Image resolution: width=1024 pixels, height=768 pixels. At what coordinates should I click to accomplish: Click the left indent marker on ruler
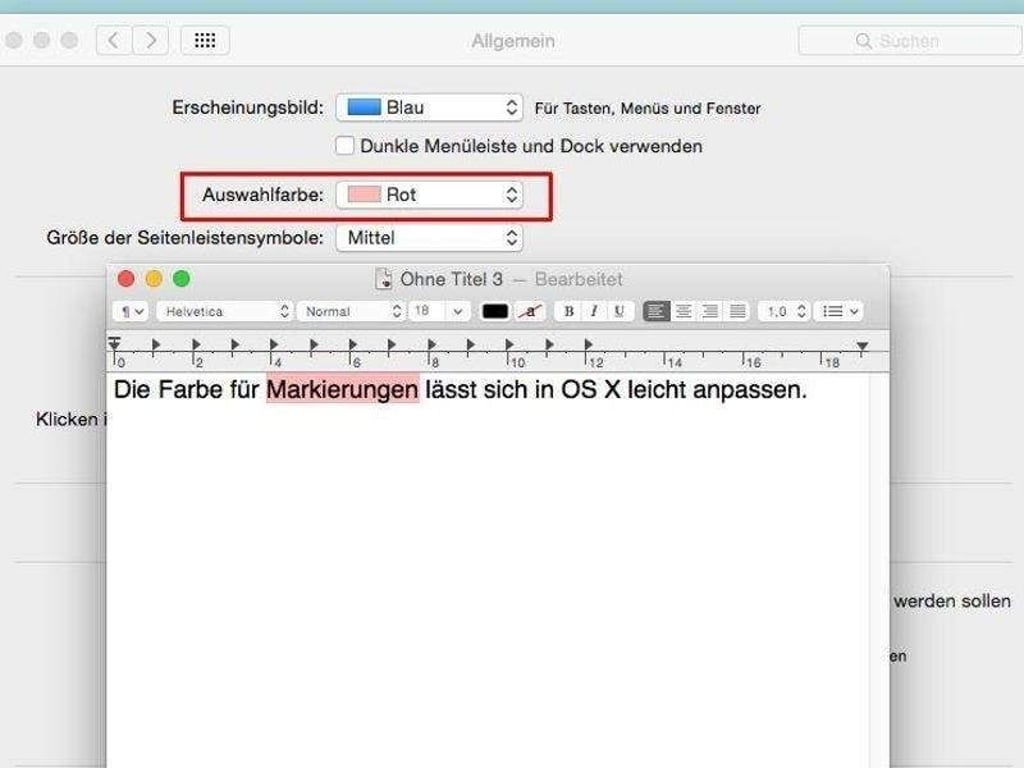point(114,344)
